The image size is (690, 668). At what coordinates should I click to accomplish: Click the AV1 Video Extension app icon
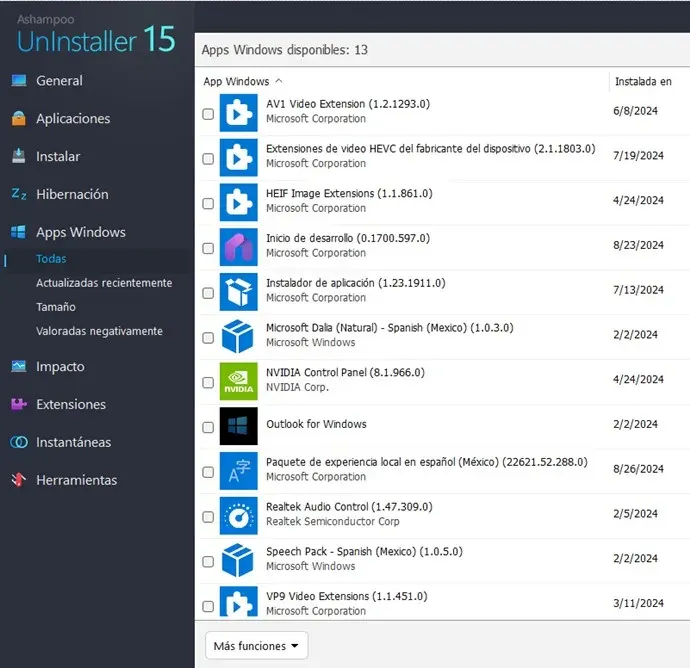click(x=239, y=114)
